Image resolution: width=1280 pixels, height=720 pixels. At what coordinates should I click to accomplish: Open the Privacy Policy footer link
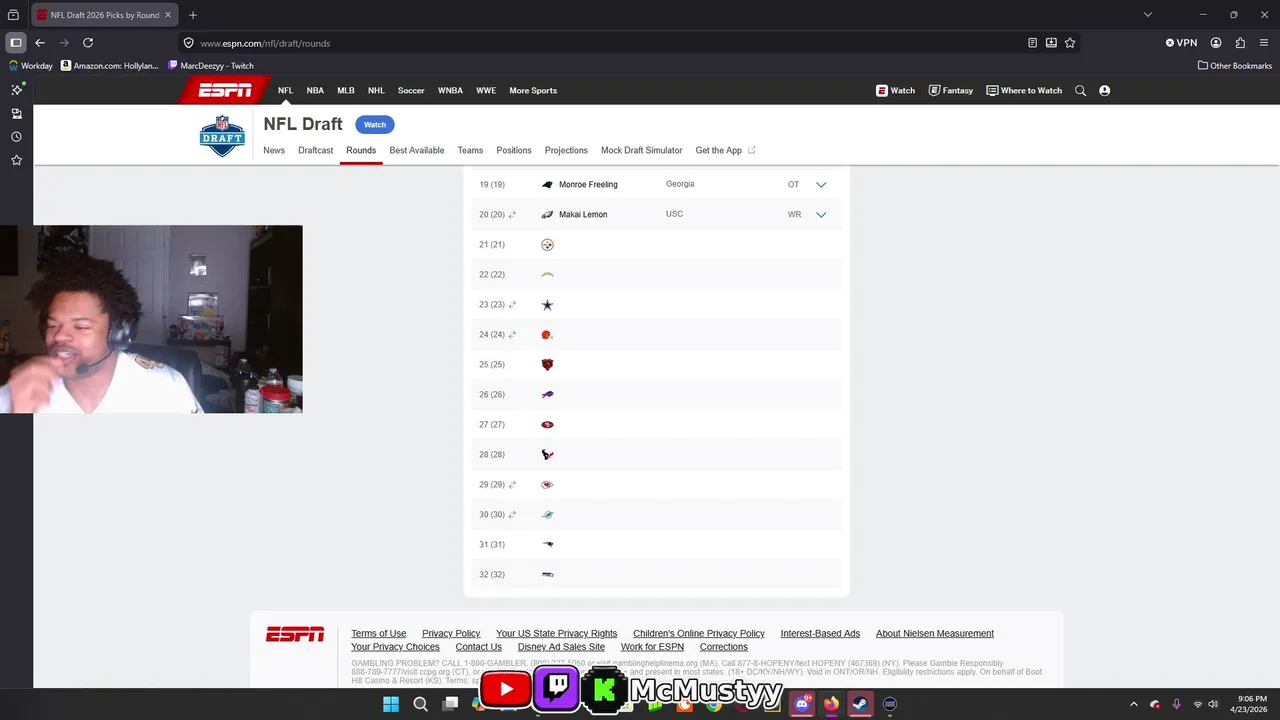pos(451,634)
